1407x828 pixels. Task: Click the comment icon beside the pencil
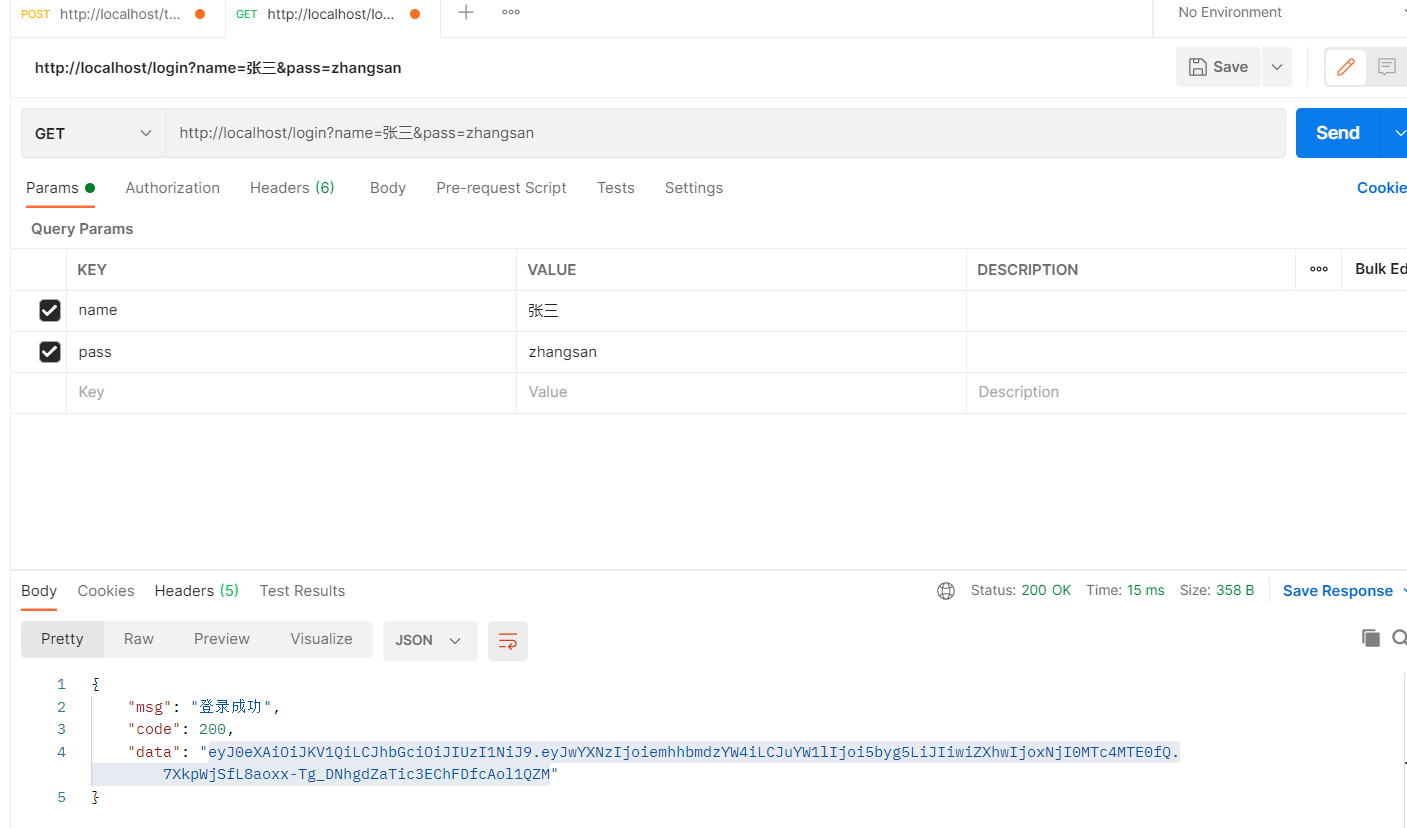(x=1386, y=67)
